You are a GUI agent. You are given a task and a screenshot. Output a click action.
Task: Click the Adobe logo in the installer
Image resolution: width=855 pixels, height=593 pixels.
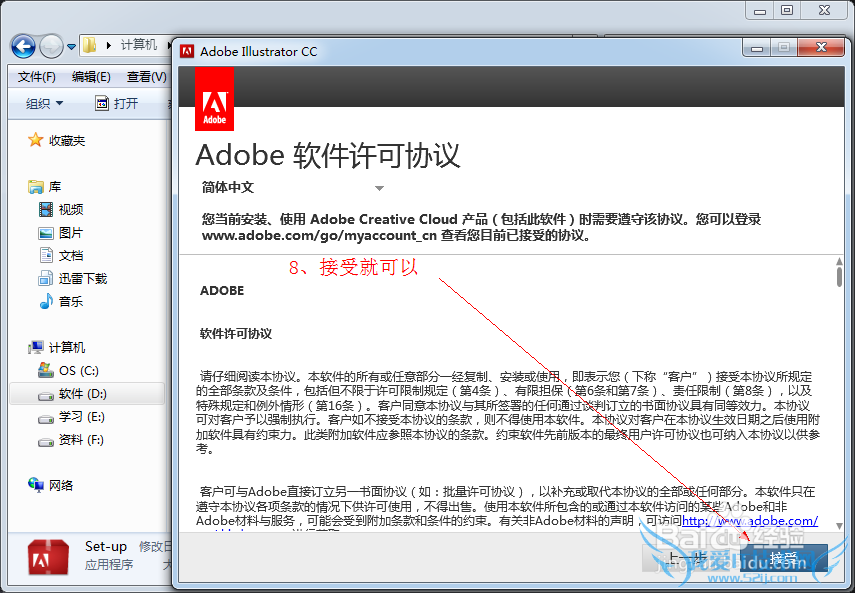pos(214,99)
